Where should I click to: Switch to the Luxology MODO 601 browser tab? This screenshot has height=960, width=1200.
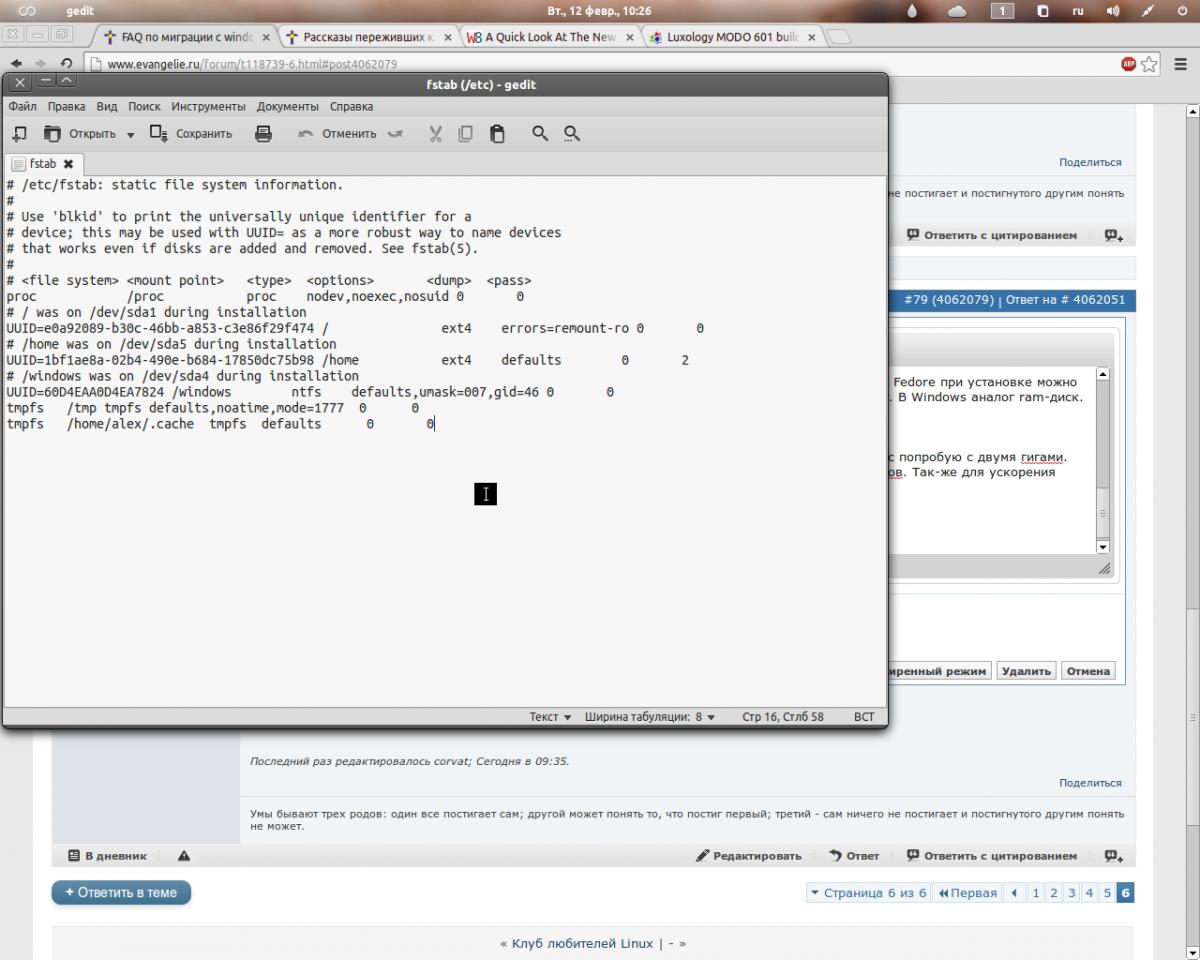[x=730, y=37]
